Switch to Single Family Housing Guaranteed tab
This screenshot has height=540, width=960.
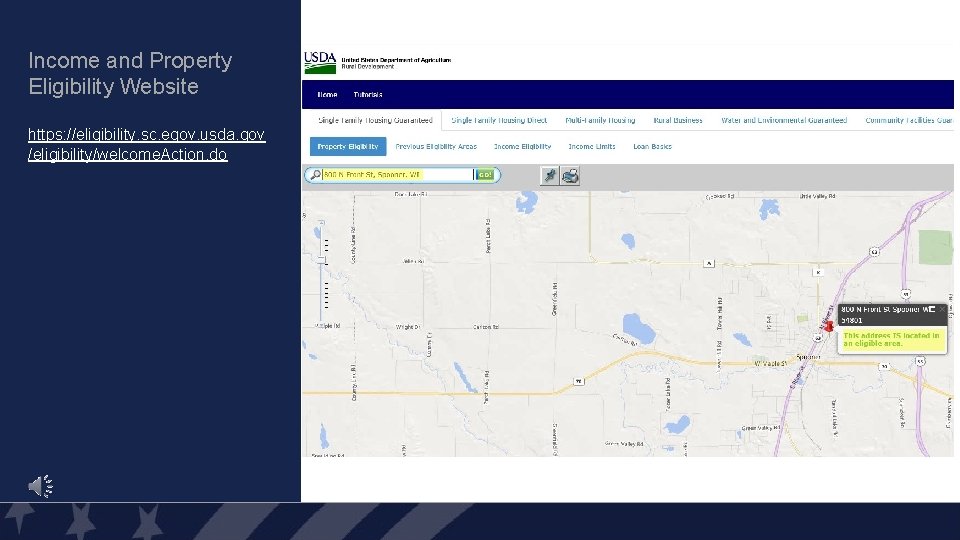[x=375, y=121]
